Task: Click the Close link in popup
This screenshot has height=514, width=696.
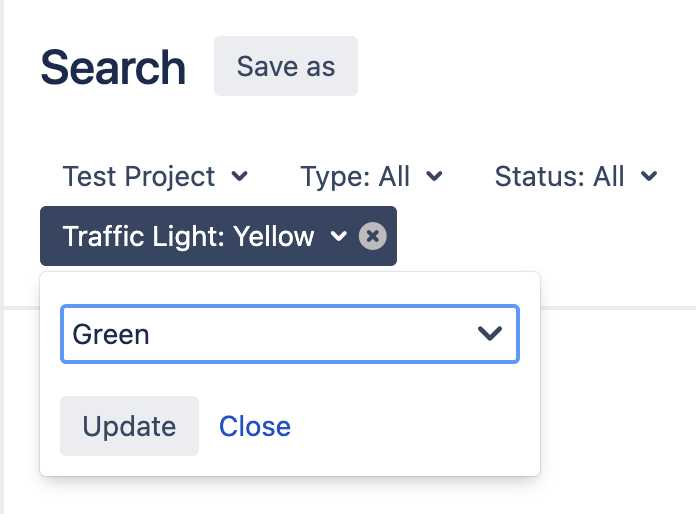Action: [x=255, y=426]
